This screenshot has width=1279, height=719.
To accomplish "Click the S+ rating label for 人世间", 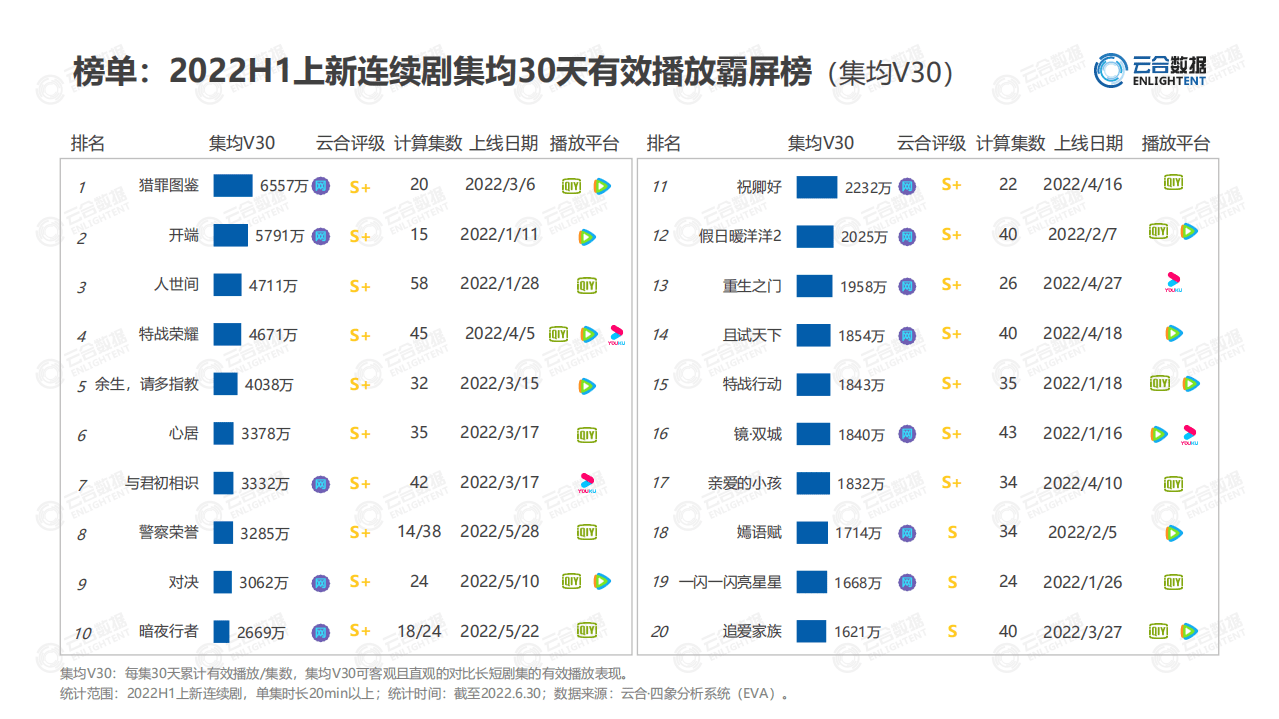I will click(x=359, y=284).
